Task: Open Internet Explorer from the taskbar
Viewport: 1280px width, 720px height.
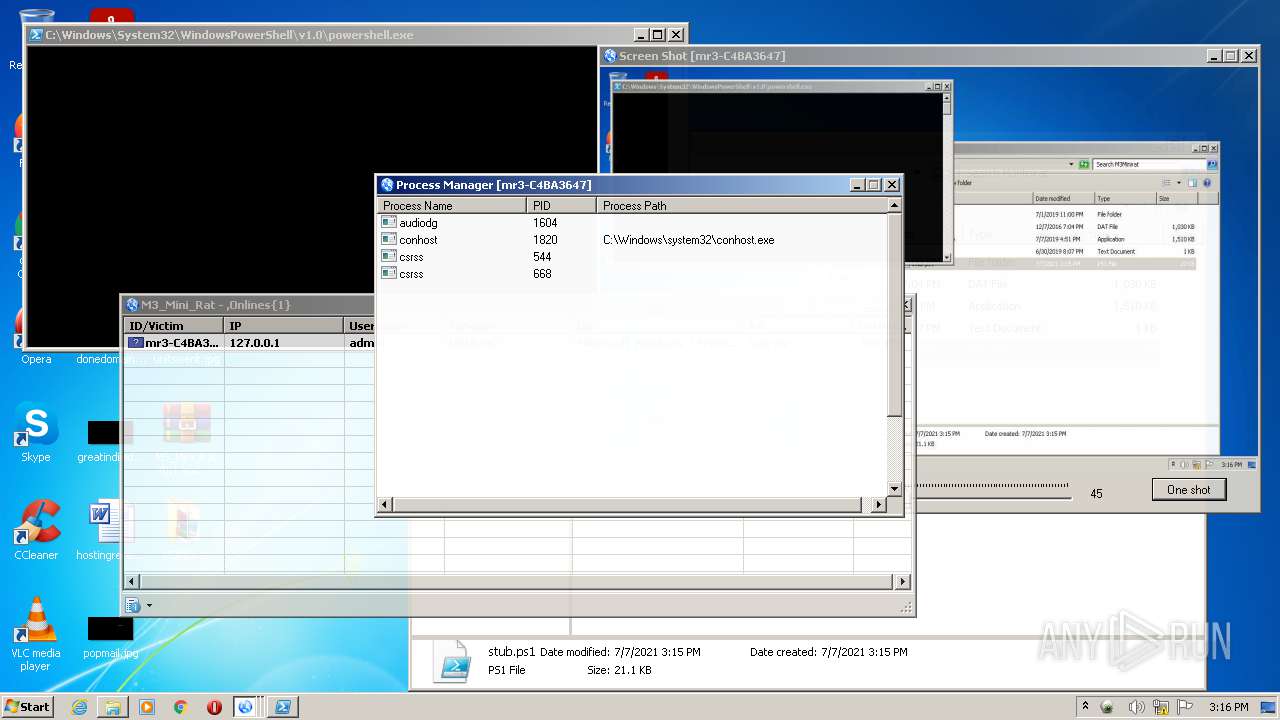Action: pos(79,707)
